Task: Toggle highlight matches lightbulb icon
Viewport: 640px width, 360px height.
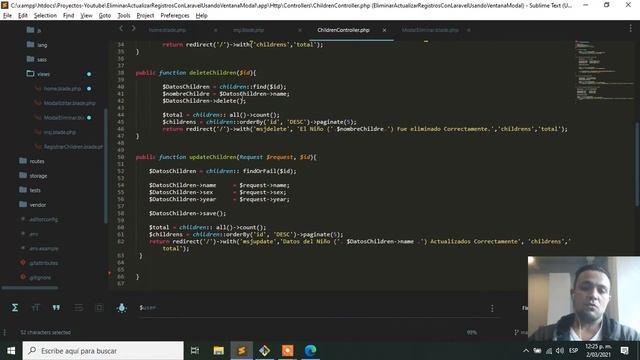Action: click(x=122, y=307)
